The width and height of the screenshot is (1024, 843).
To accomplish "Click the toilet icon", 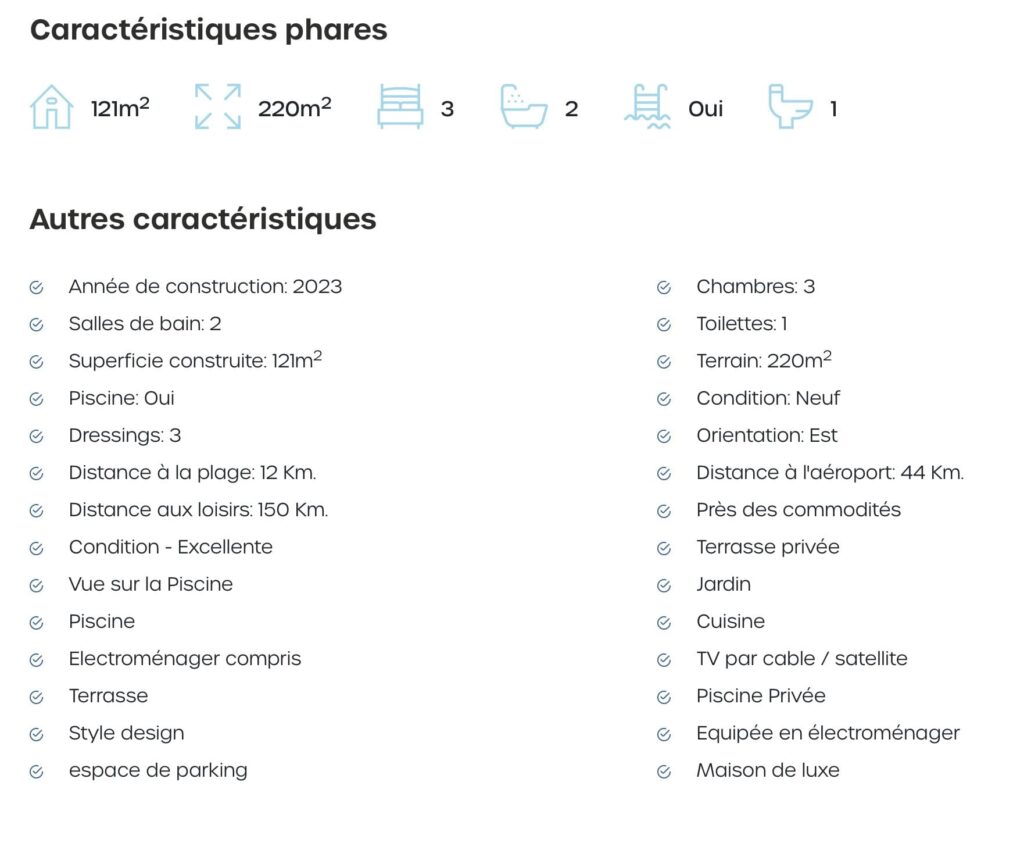I will 790,107.
